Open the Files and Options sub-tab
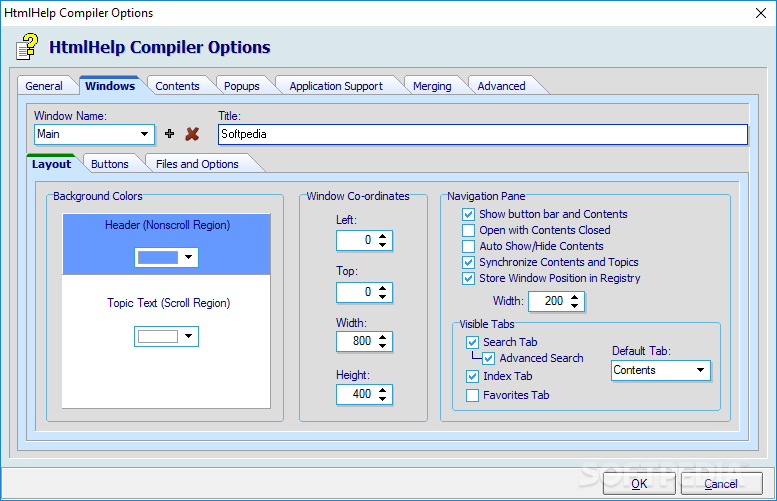This screenshot has height=501, width=777. [197, 164]
